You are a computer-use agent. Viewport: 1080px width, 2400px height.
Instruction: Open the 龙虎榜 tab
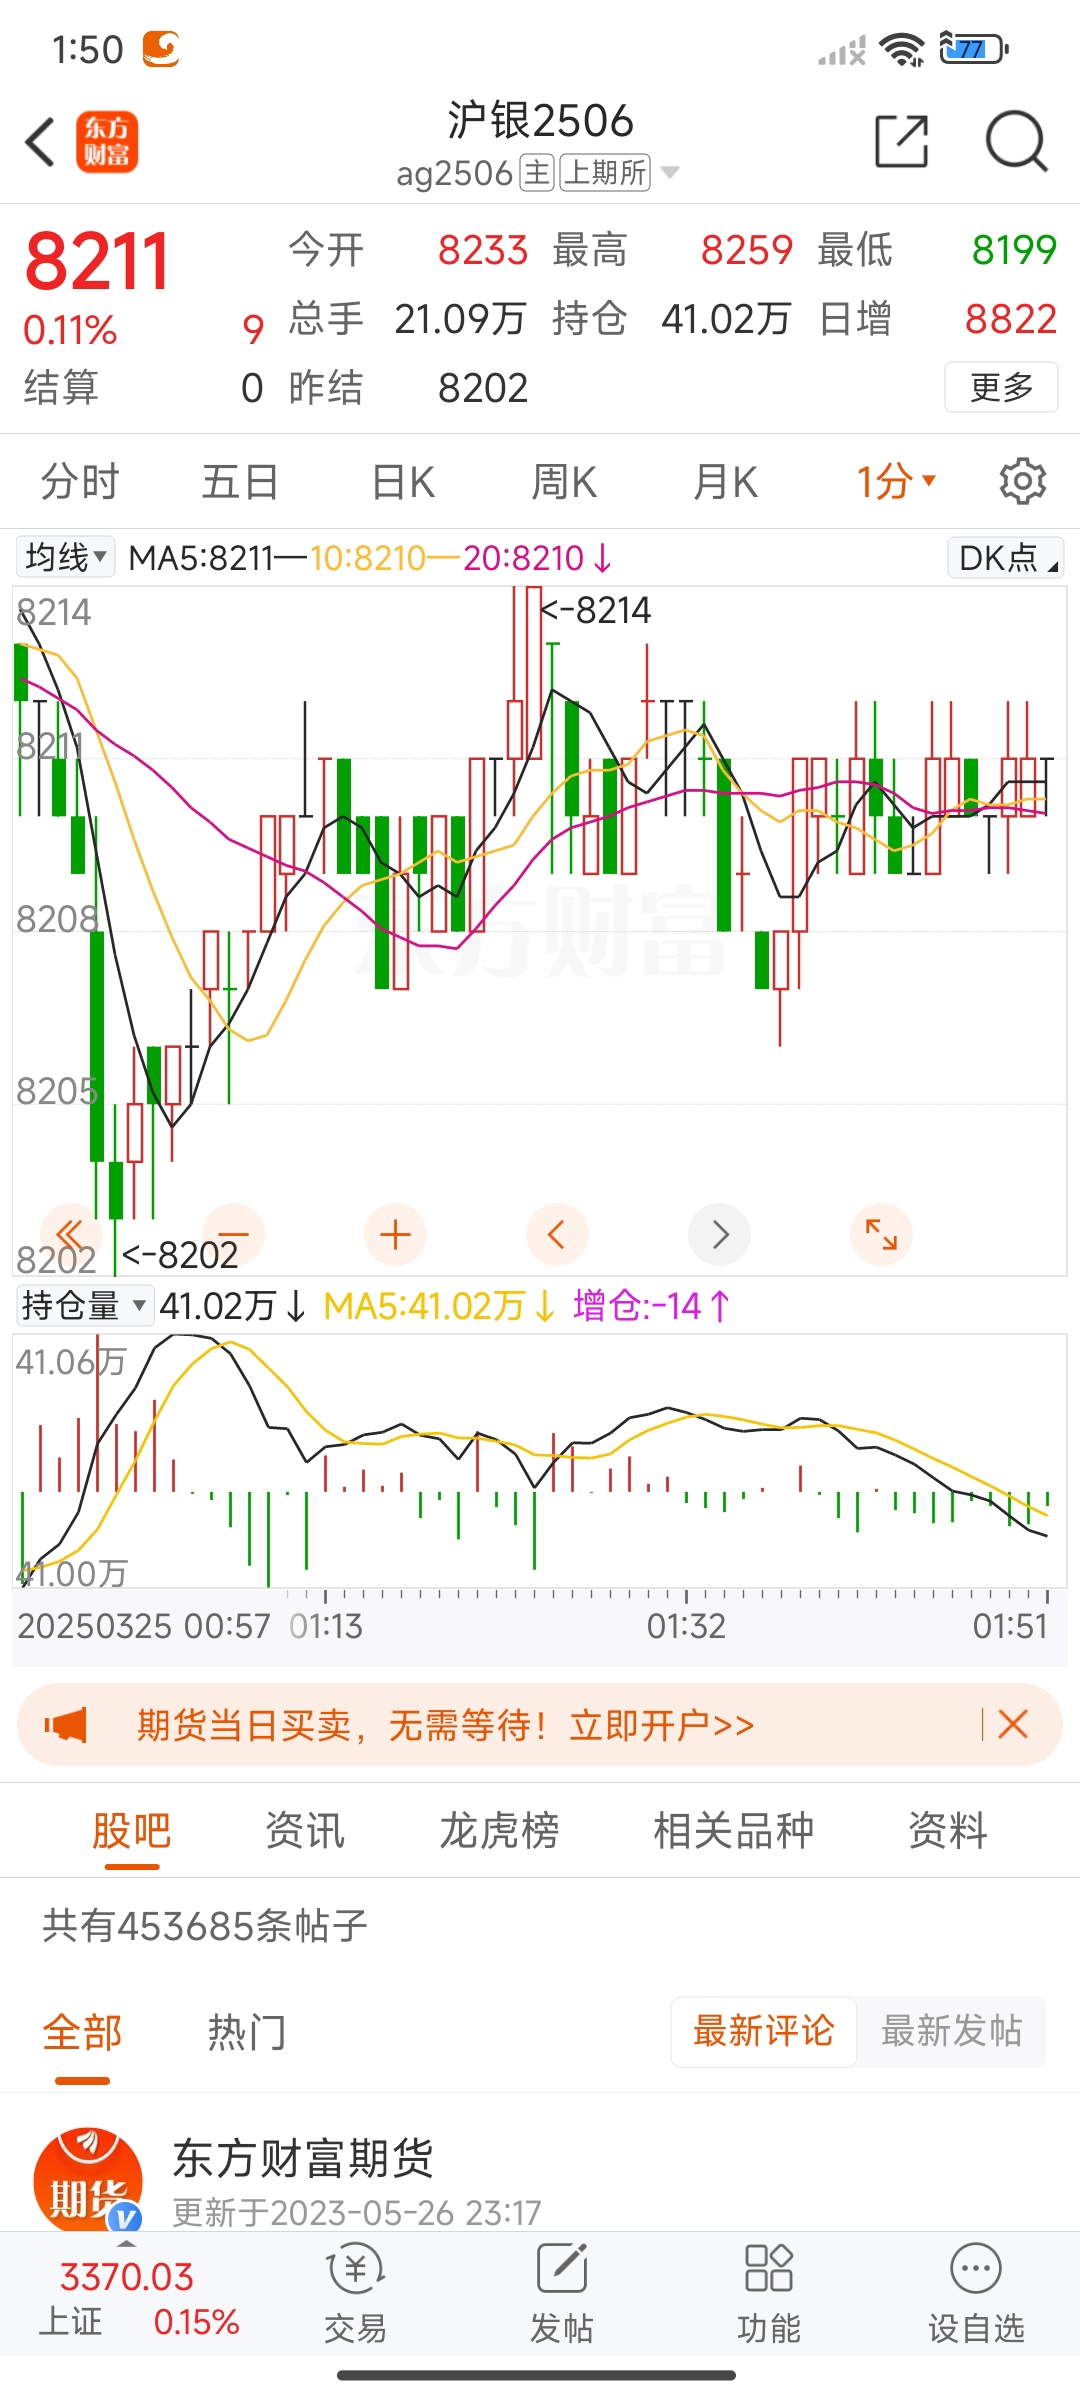499,1831
